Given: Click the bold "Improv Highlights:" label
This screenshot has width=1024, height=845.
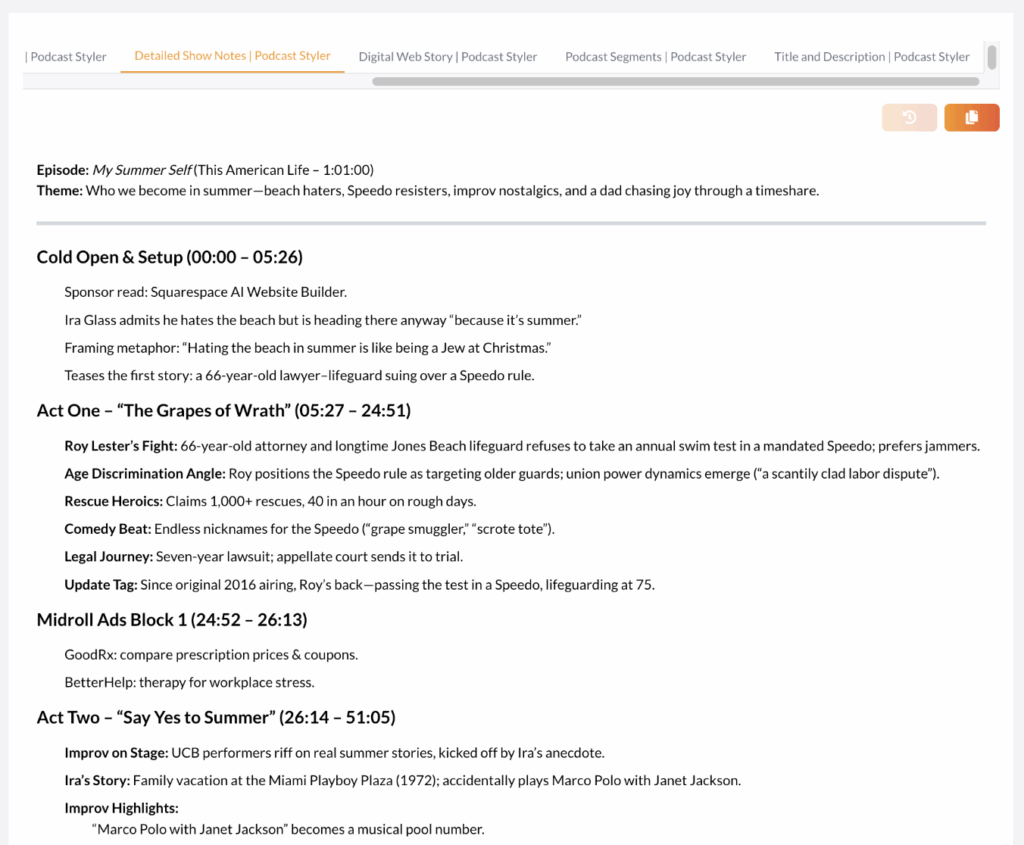Looking at the screenshot, I should coord(121,808).
